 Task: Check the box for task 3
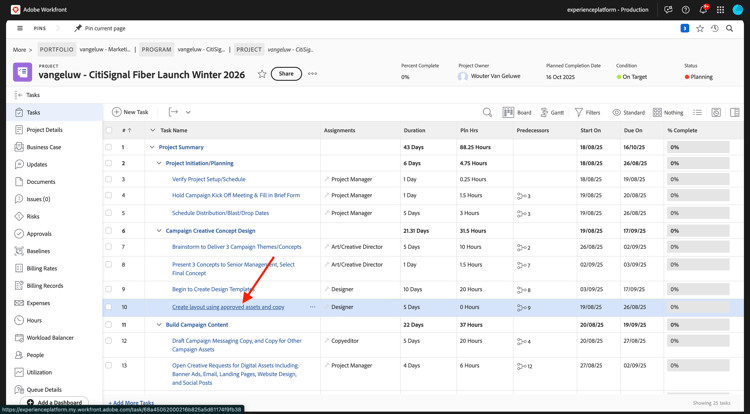[x=109, y=179]
